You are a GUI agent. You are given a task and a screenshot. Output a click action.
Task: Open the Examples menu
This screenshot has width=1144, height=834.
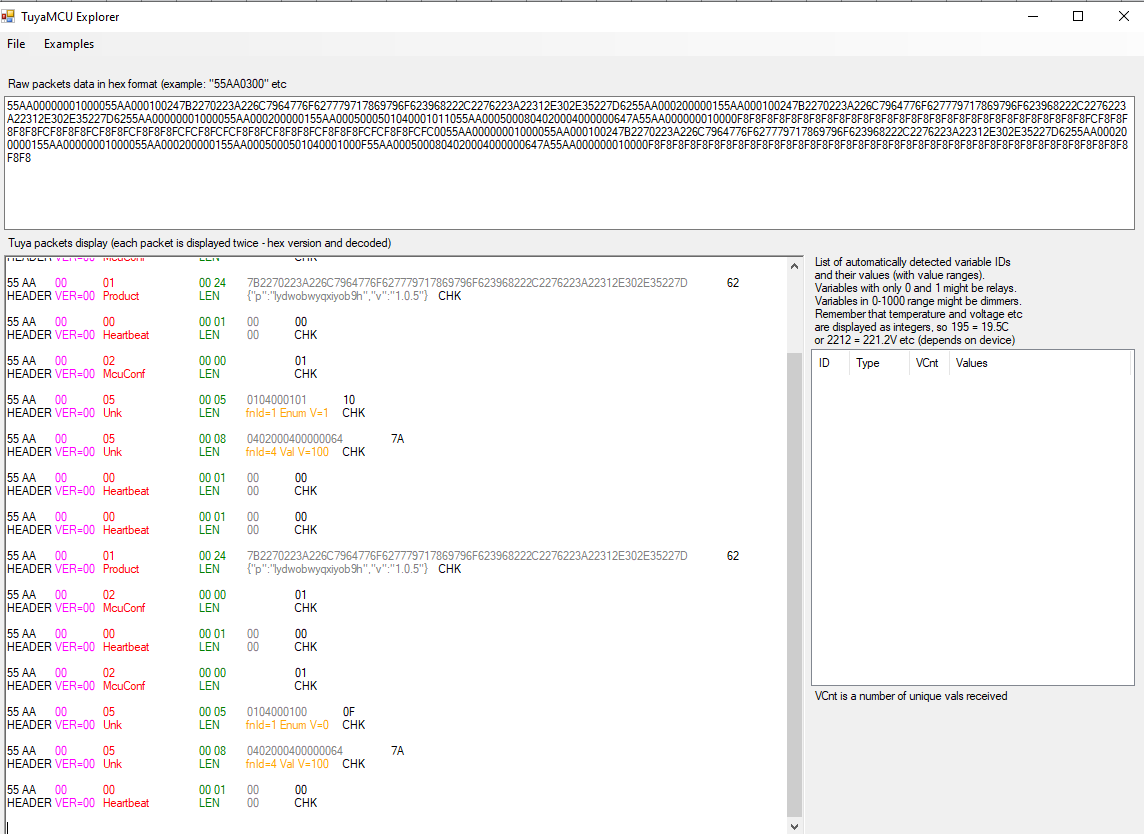69,44
